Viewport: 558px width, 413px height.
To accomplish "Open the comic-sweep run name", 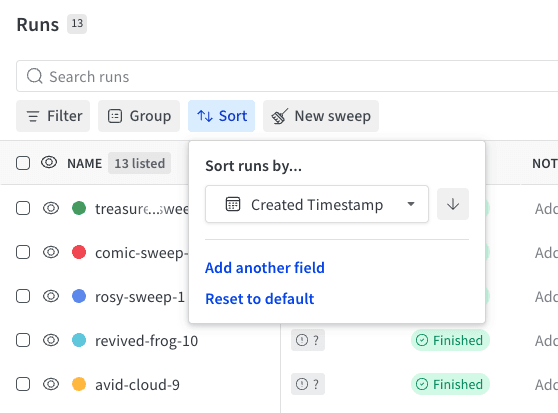I will point(141,253).
